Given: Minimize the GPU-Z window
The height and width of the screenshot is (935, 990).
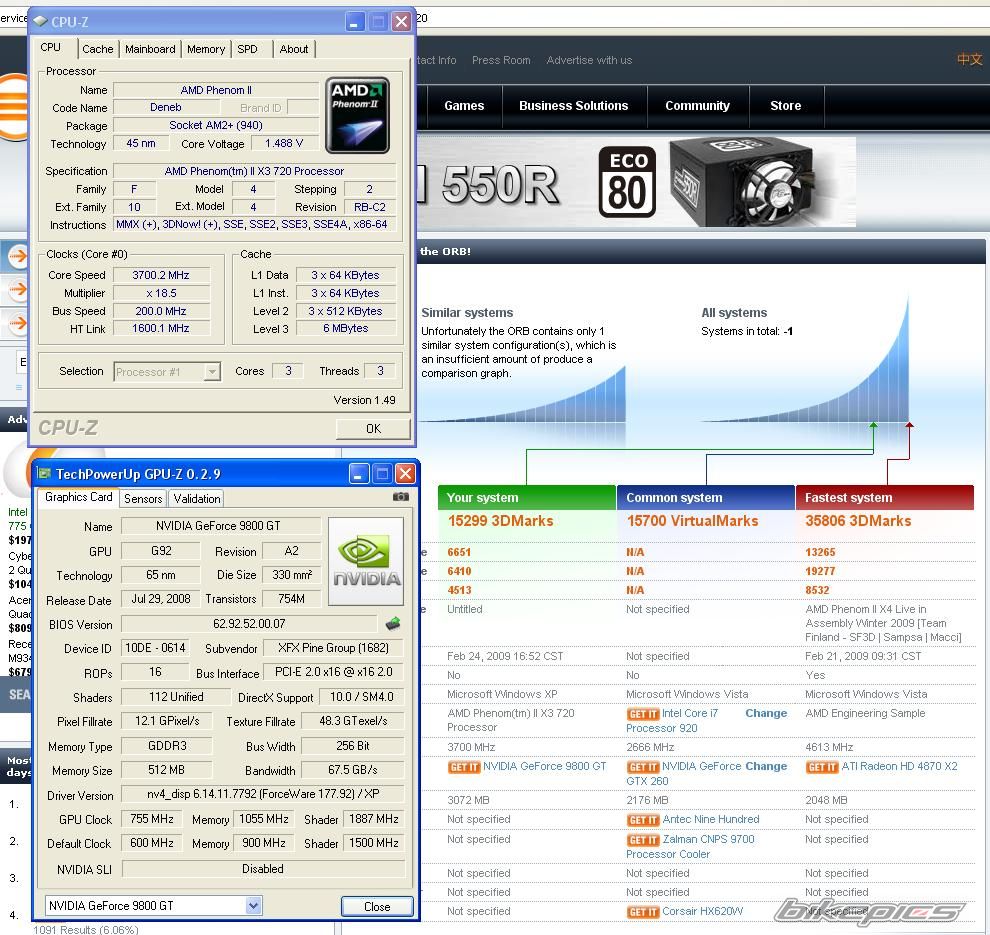Looking at the screenshot, I should tap(359, 473).
